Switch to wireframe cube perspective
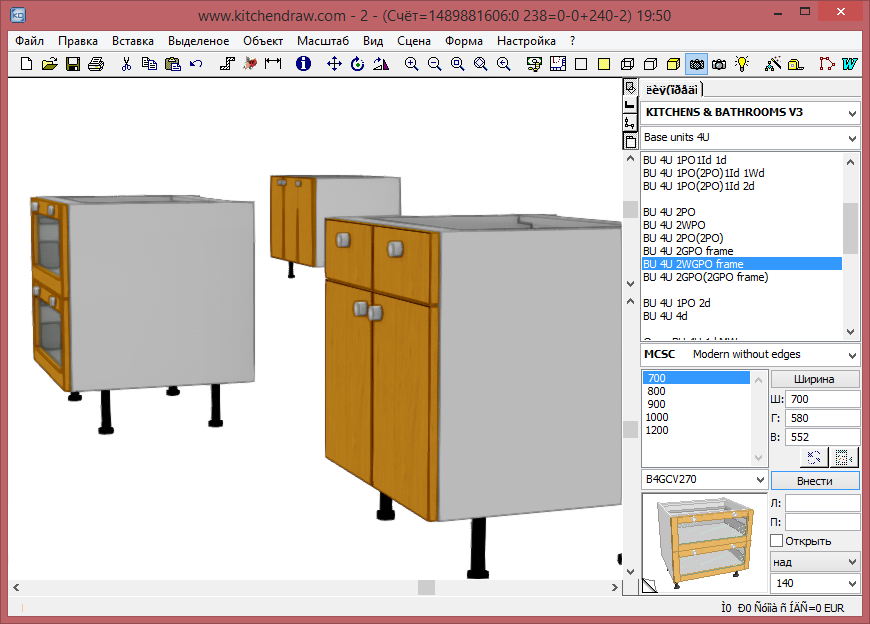 628,64
